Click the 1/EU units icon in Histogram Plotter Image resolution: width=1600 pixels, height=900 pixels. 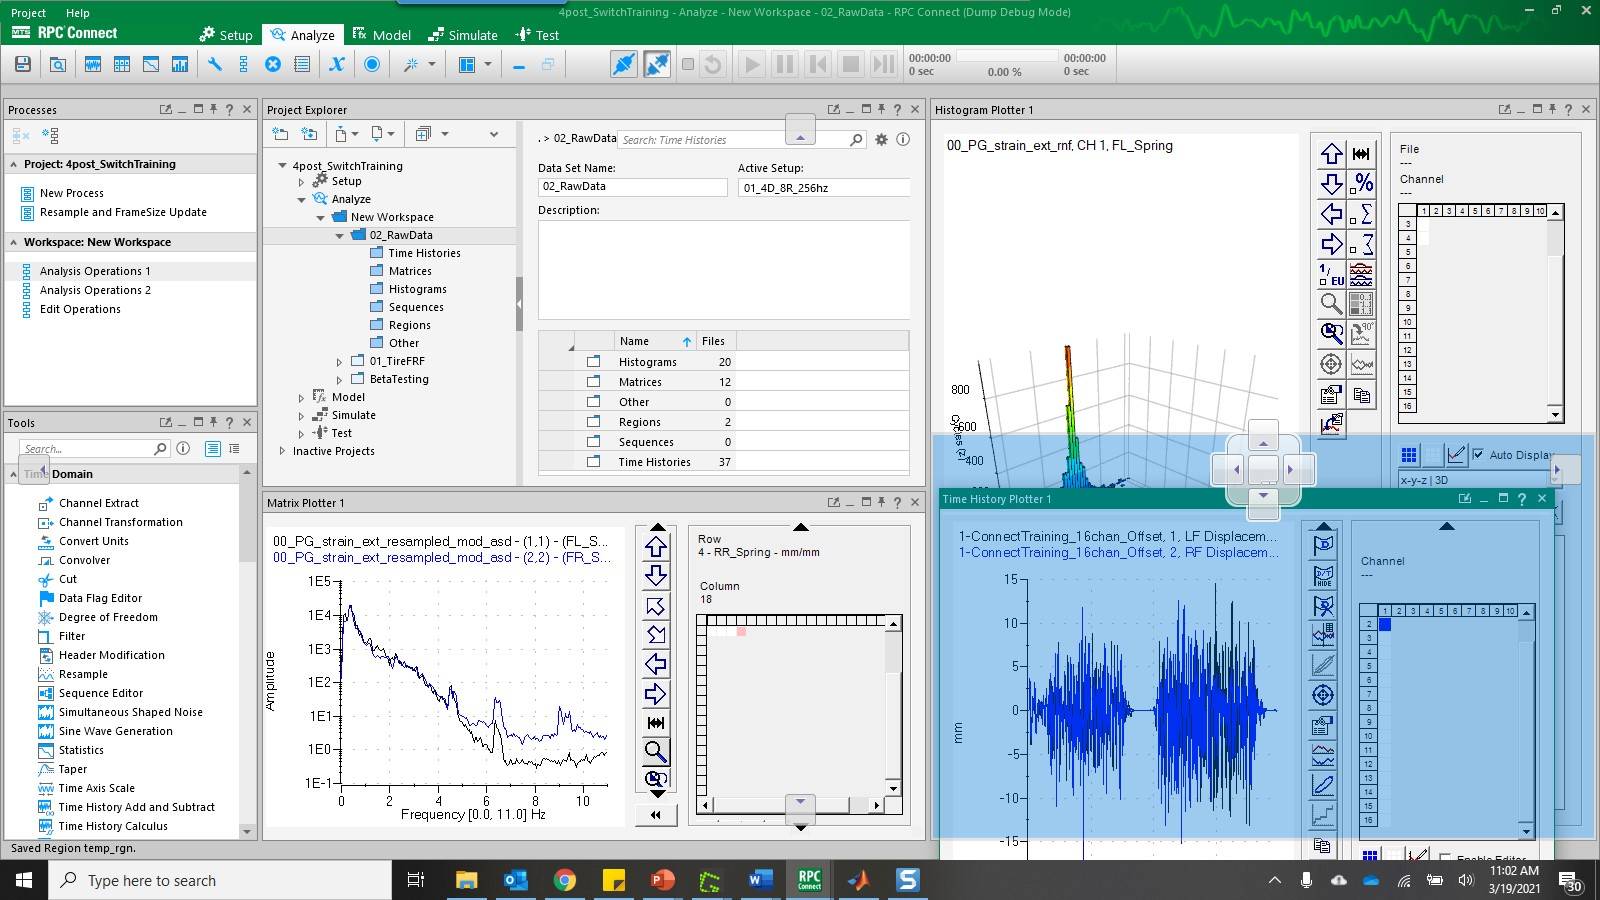pyautogui.click(x=1330, y=274)
